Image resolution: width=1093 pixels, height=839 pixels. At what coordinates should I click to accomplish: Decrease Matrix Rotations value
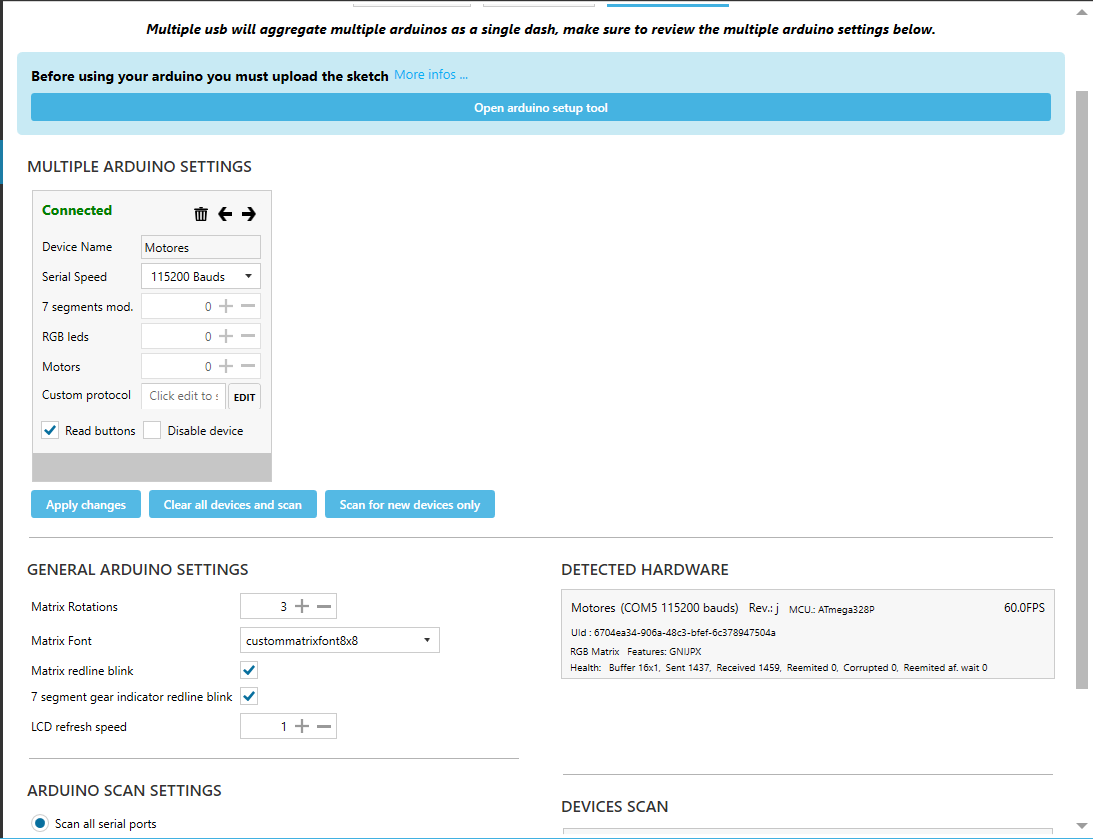324,606
